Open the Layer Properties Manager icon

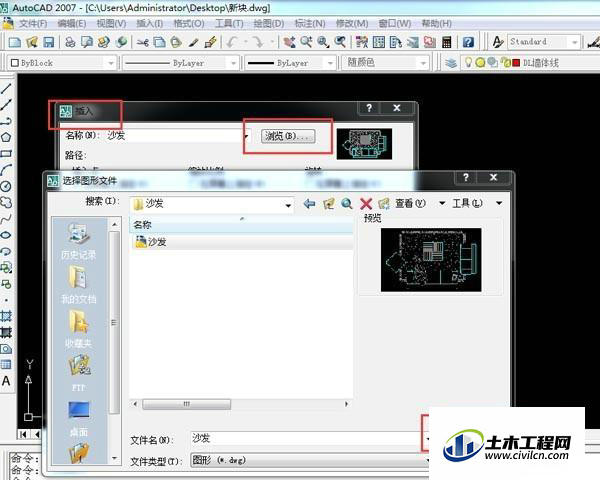[452, 62]
